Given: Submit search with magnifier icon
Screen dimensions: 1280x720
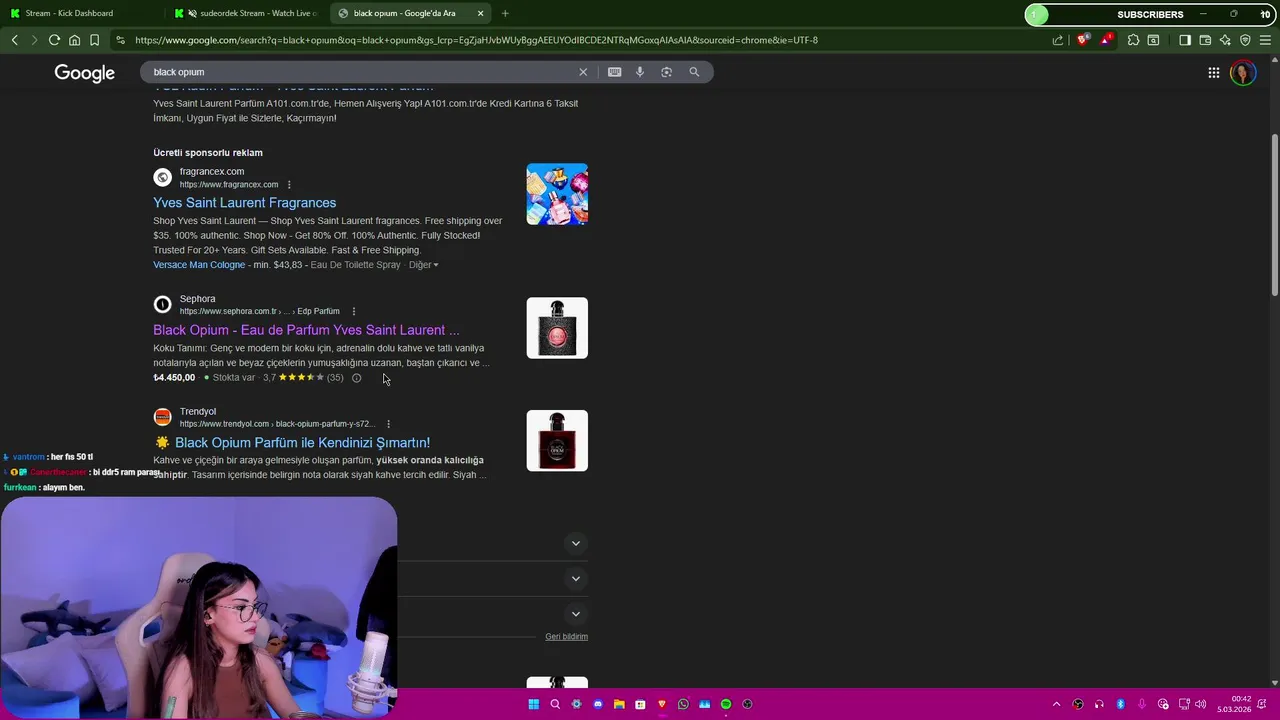Looking at the screenshot, I should 694,72.
